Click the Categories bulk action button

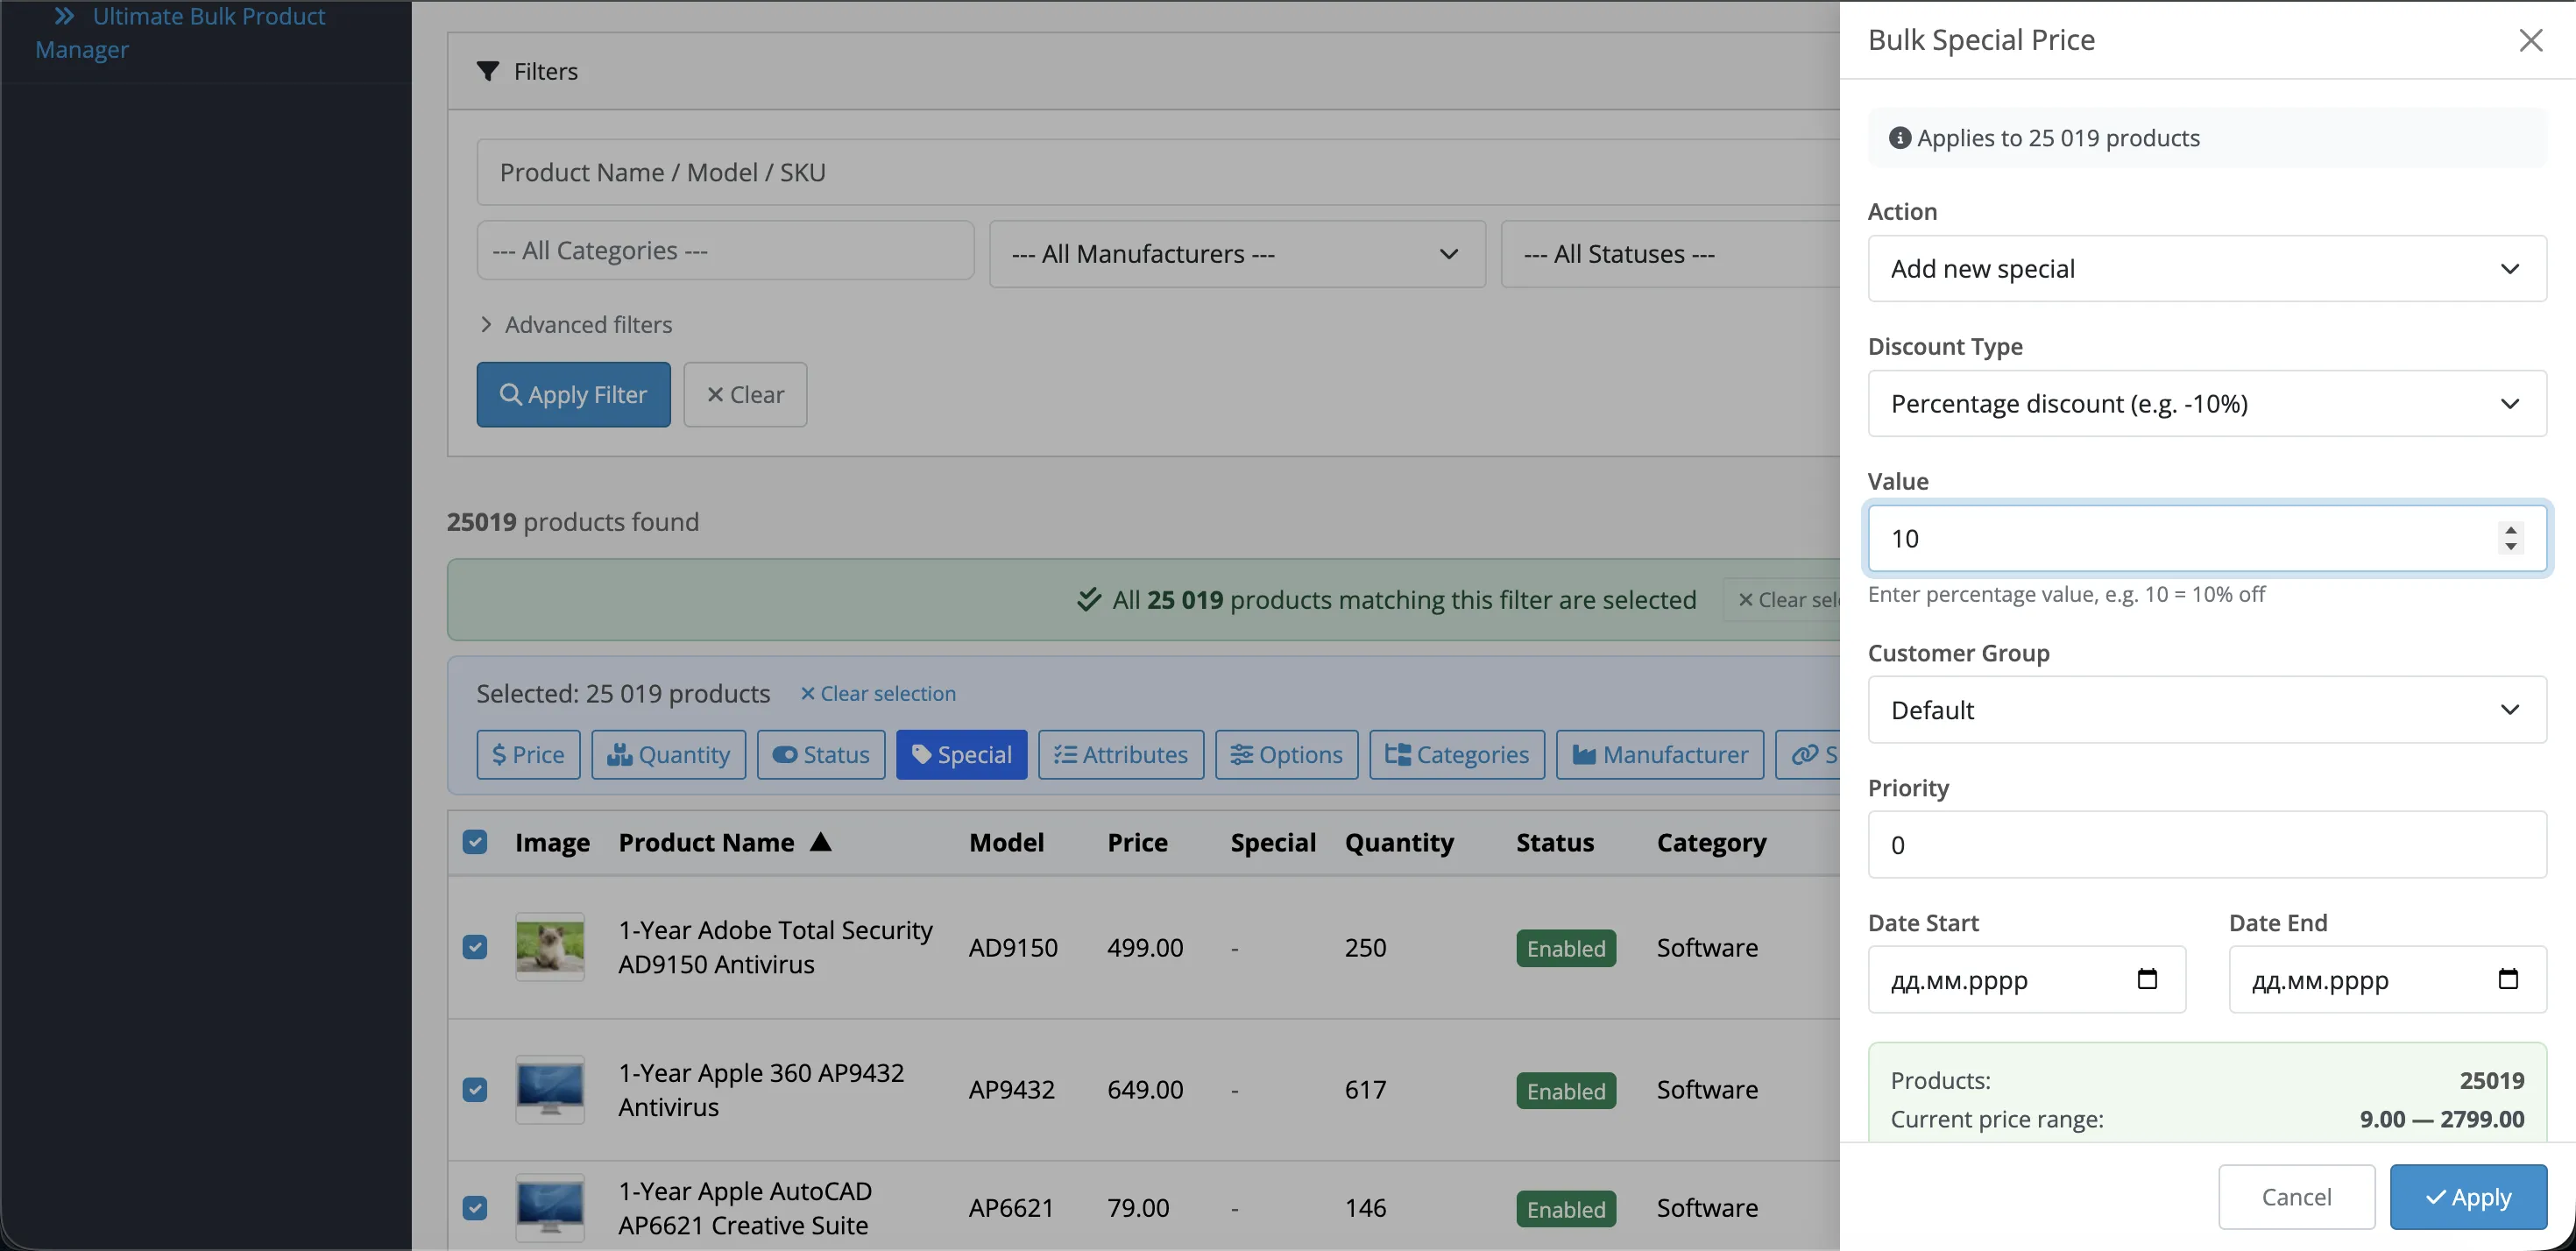(1457, 754)
